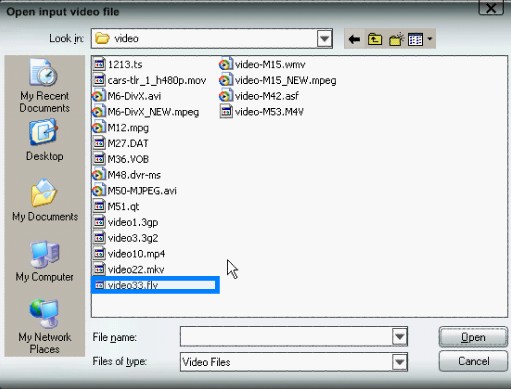
Task: Select the 1213.ts file icon
Action: click(99, 64)
